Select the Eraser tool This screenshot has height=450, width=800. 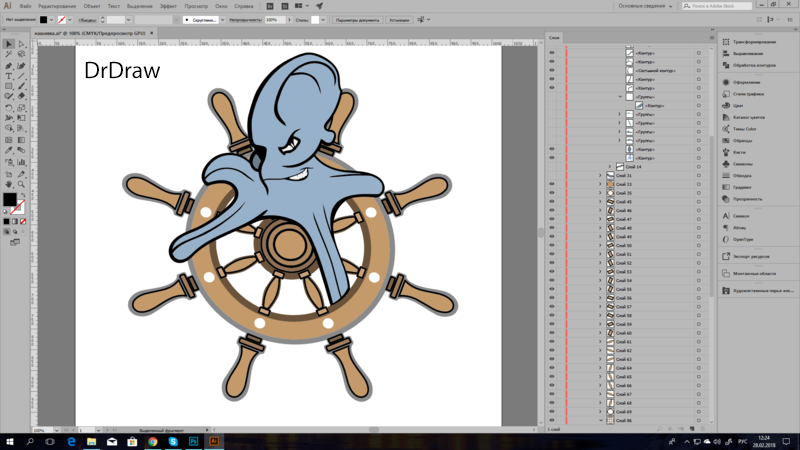tap(21, 96)
